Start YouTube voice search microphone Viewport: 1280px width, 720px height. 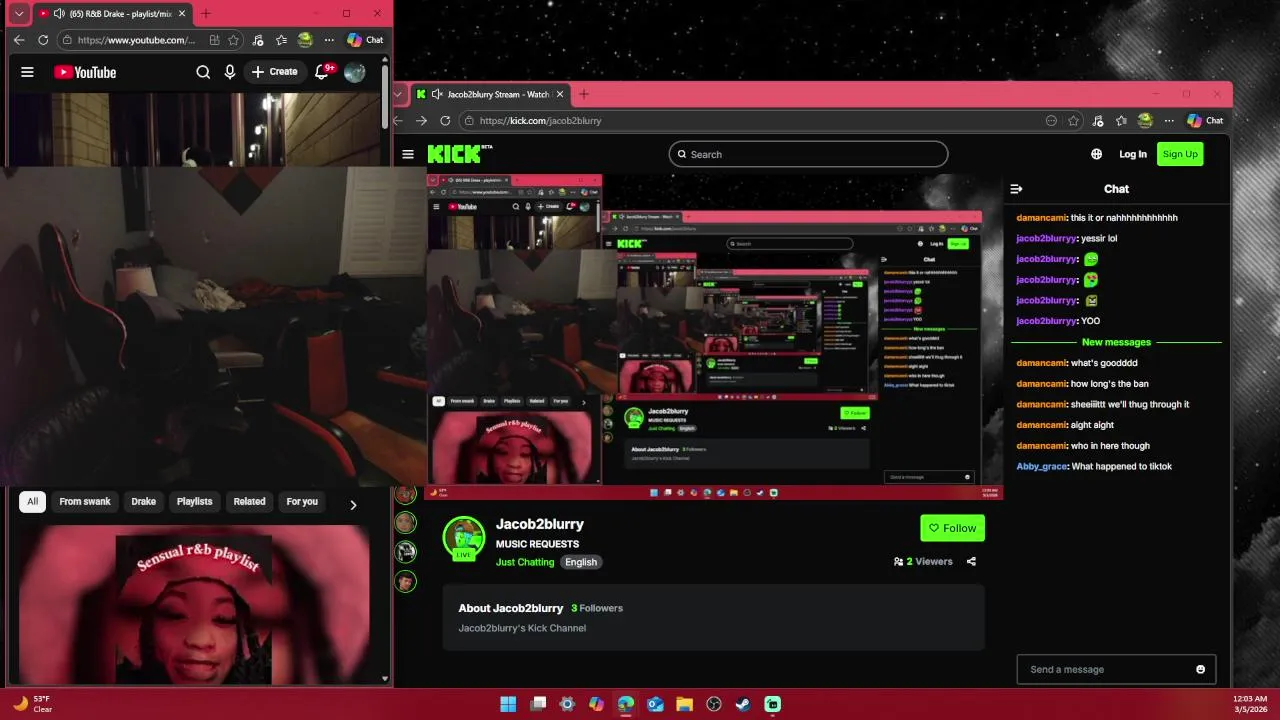230,72
